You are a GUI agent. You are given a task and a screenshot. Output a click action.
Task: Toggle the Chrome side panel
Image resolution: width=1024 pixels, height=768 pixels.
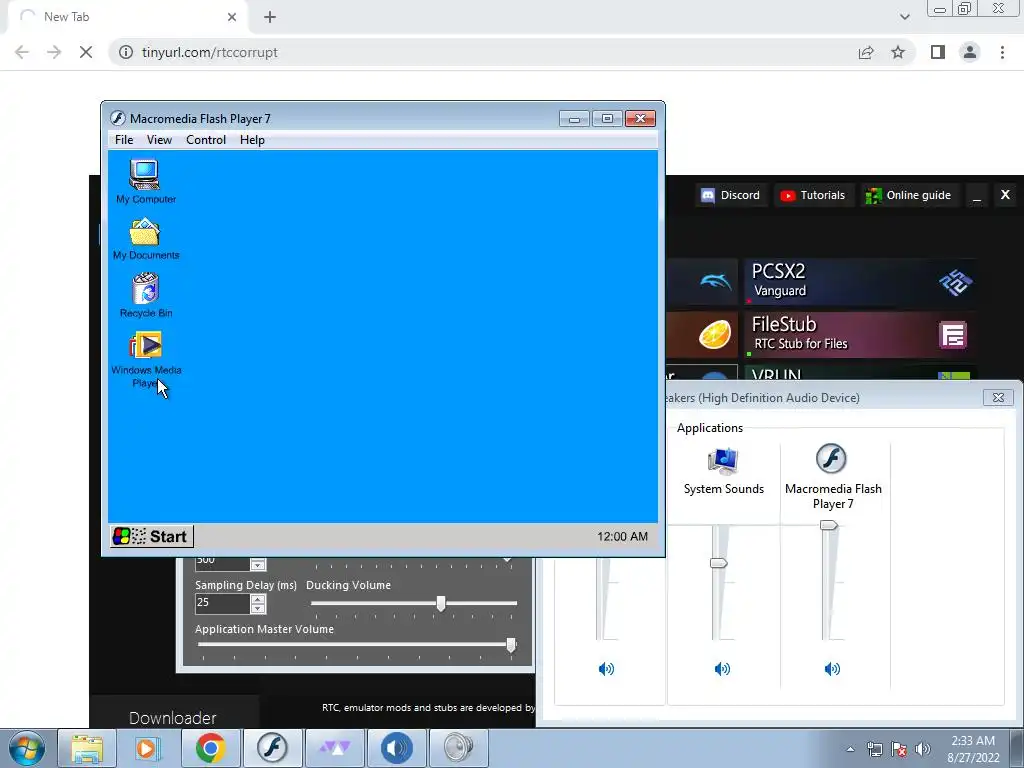click(x=938, y=52)
